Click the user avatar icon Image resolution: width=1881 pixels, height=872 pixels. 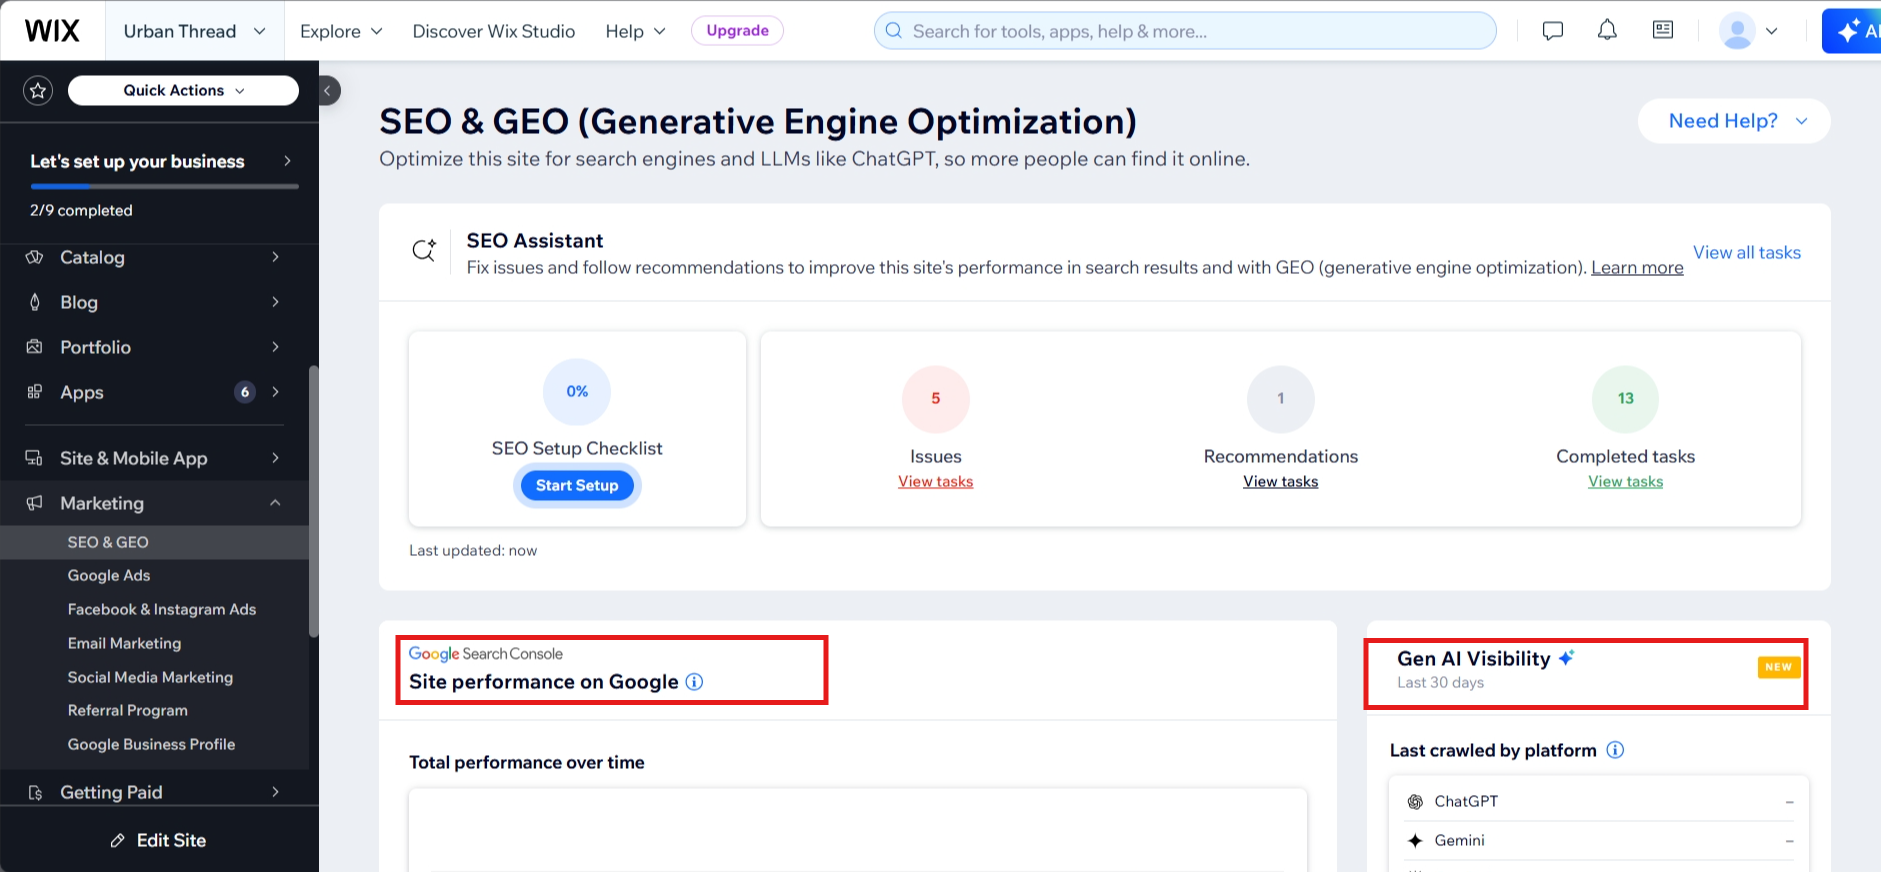1738,31
